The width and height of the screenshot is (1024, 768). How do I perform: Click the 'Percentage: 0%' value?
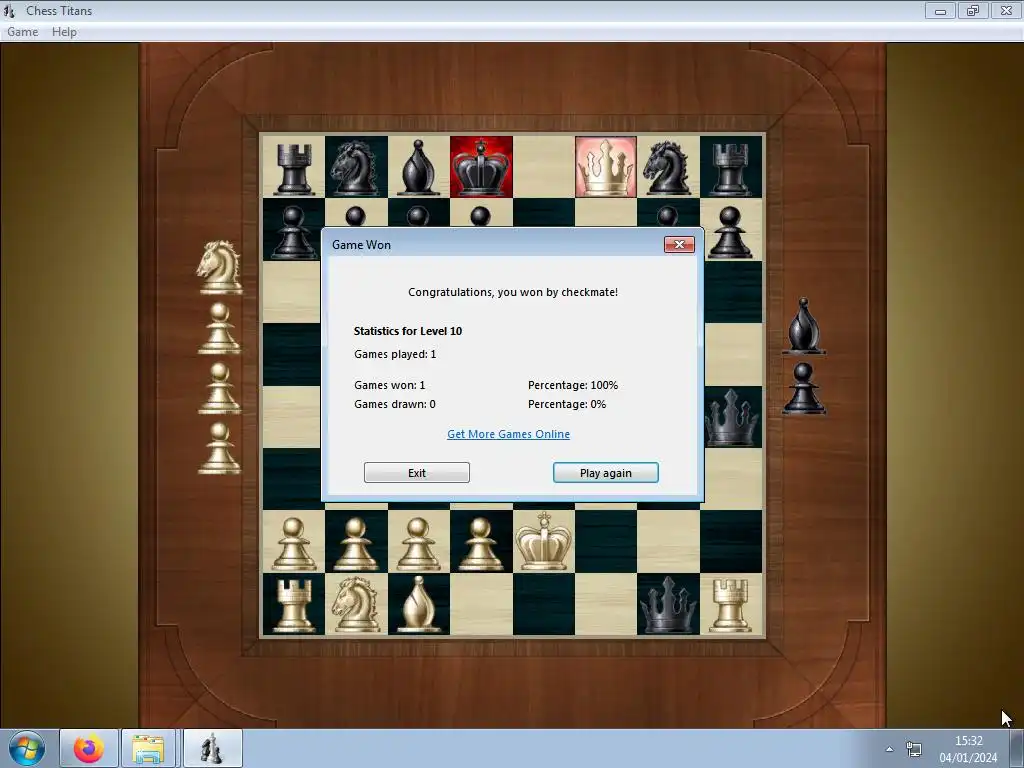click(x=567, y=404)
